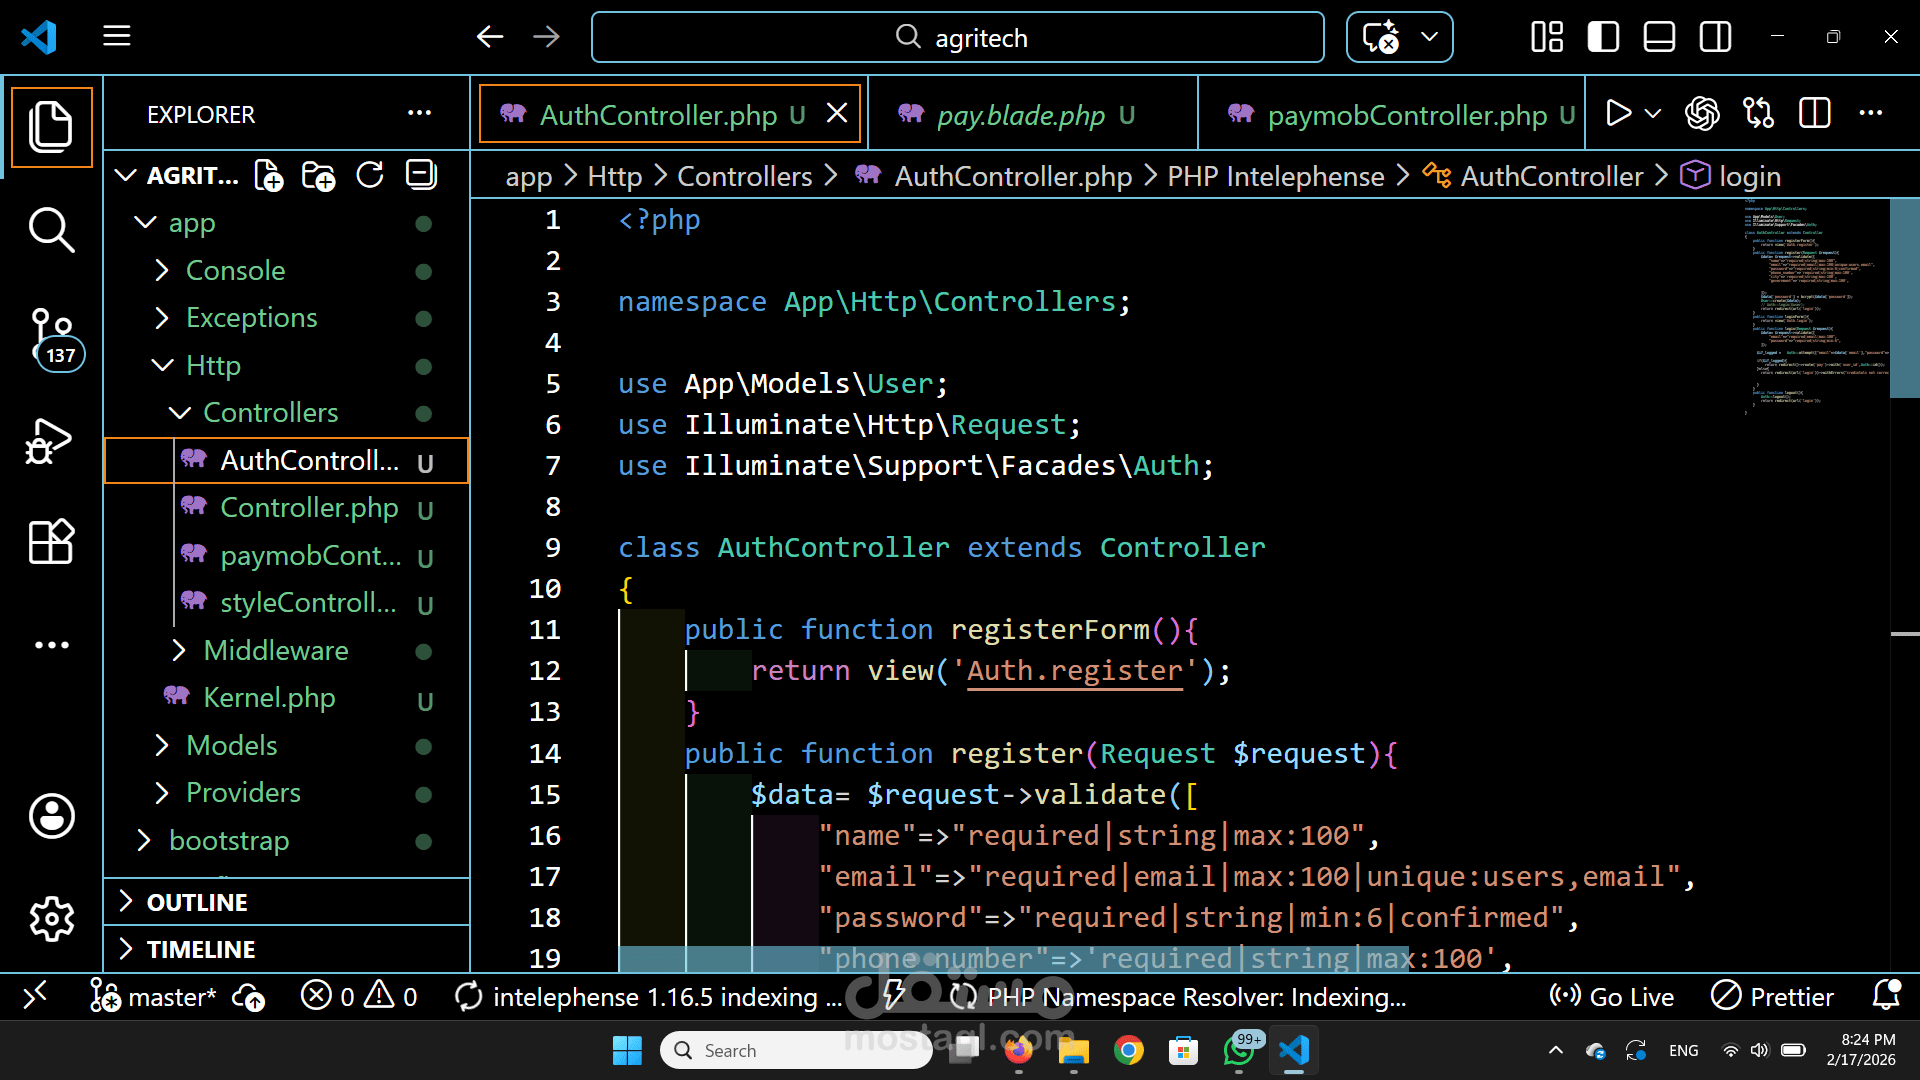This screenshot has width=1920, height=1080.
Task: Click Go Live in the status bar
Action: coord(1611,997)
